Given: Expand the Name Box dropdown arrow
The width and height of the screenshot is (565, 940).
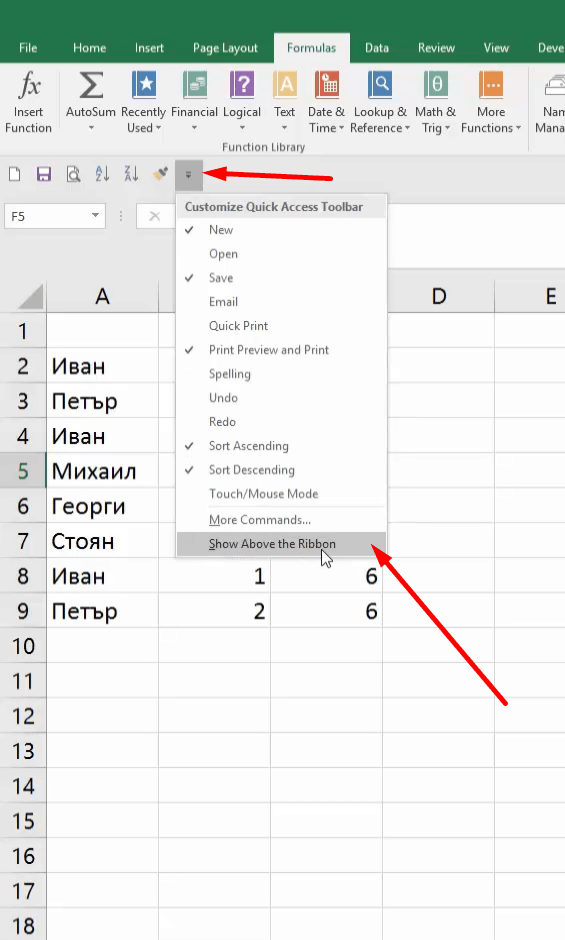Looking at the screenshot, I should point(95,216).
